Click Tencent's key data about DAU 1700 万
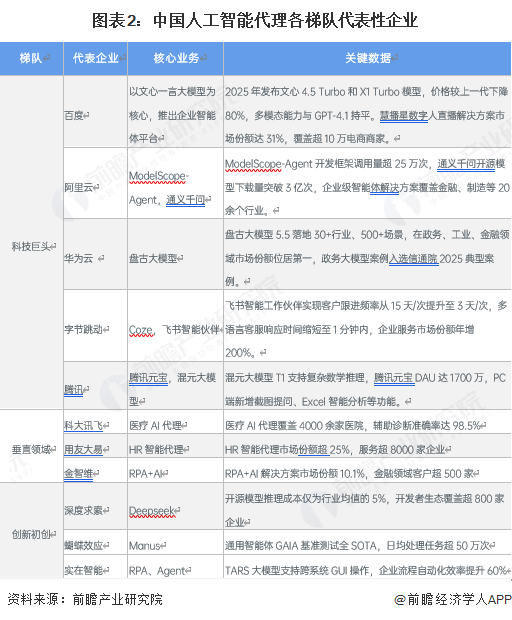512x620 pixels. tap(367, 386)
